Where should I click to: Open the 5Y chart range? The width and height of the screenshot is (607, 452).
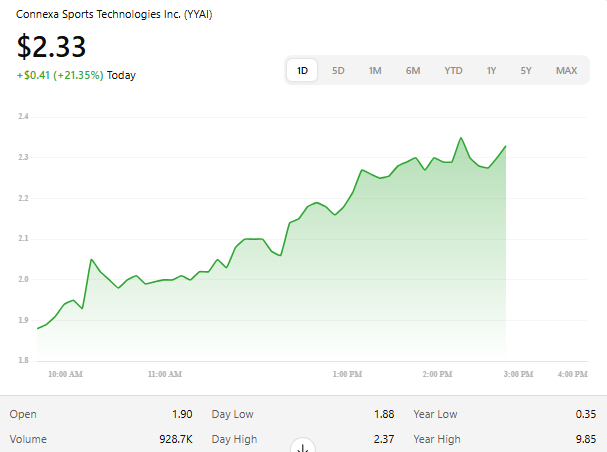click(526, 70)
